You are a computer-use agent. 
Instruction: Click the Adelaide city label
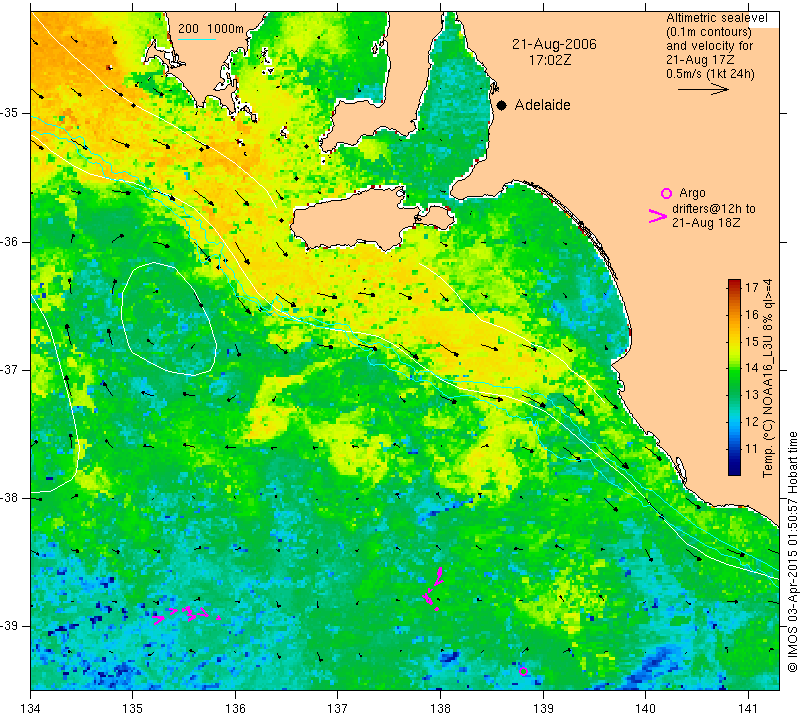542,105
